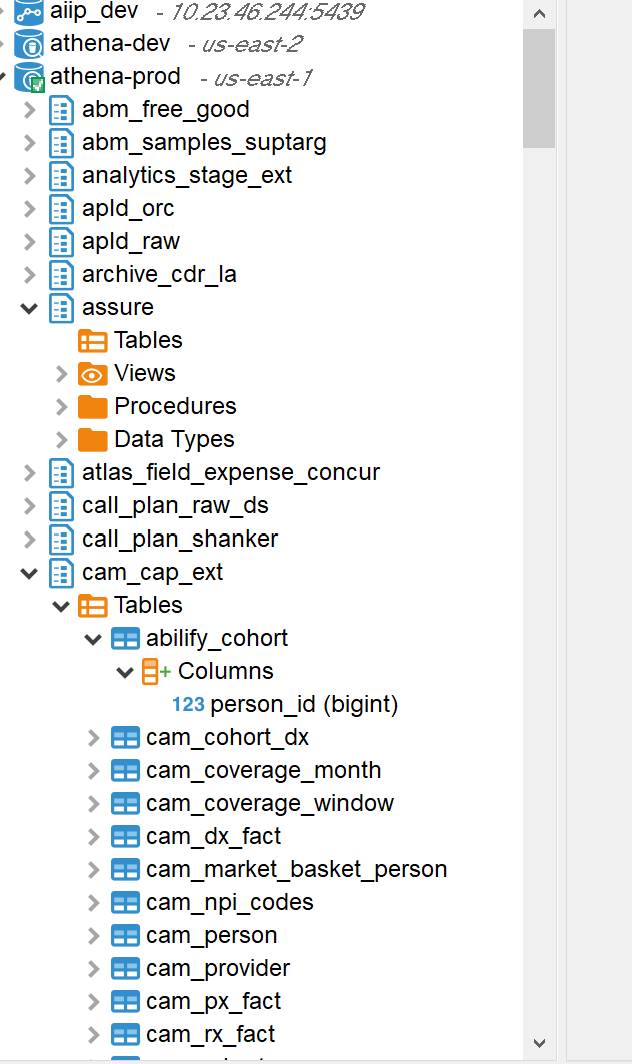Expand the cam_cohort_dx table
The image size is (632, 1064).
[x=93, y=737]
